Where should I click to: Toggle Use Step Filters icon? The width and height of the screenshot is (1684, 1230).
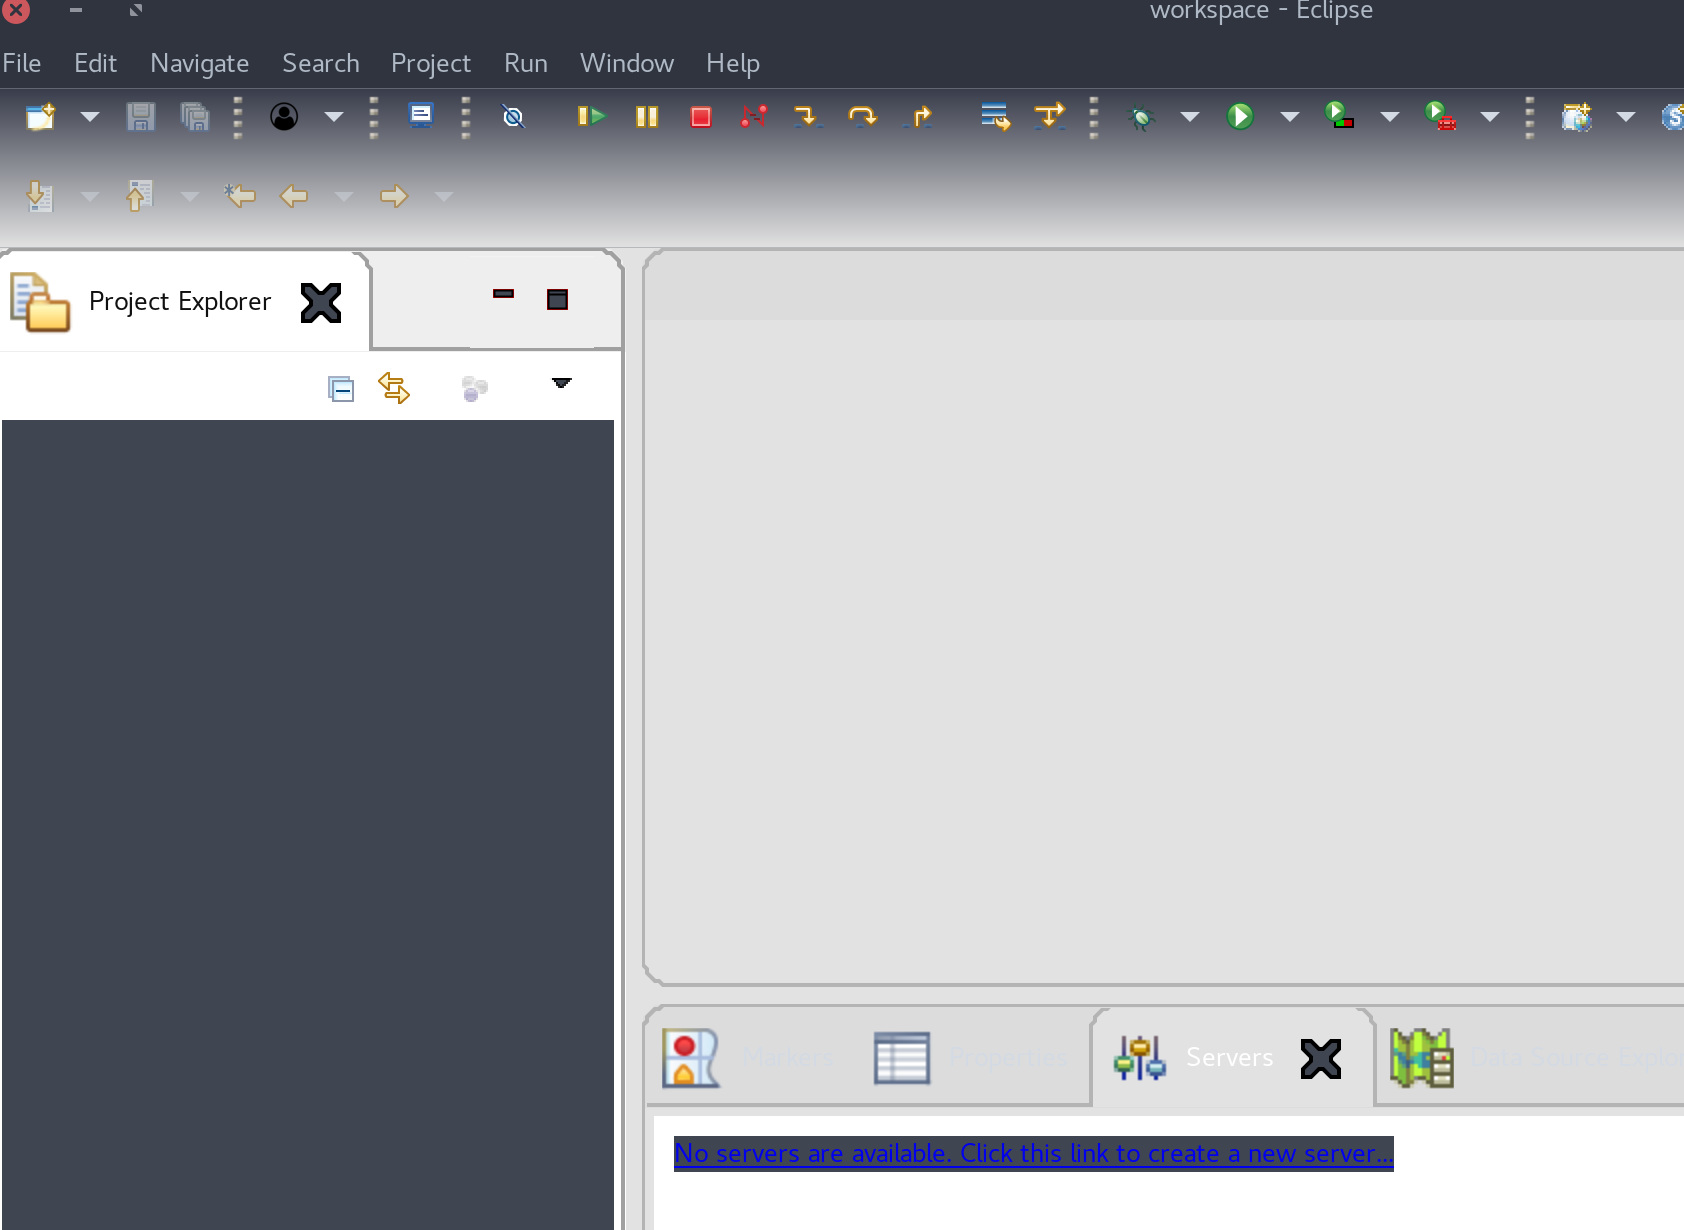pos(1050,116)
